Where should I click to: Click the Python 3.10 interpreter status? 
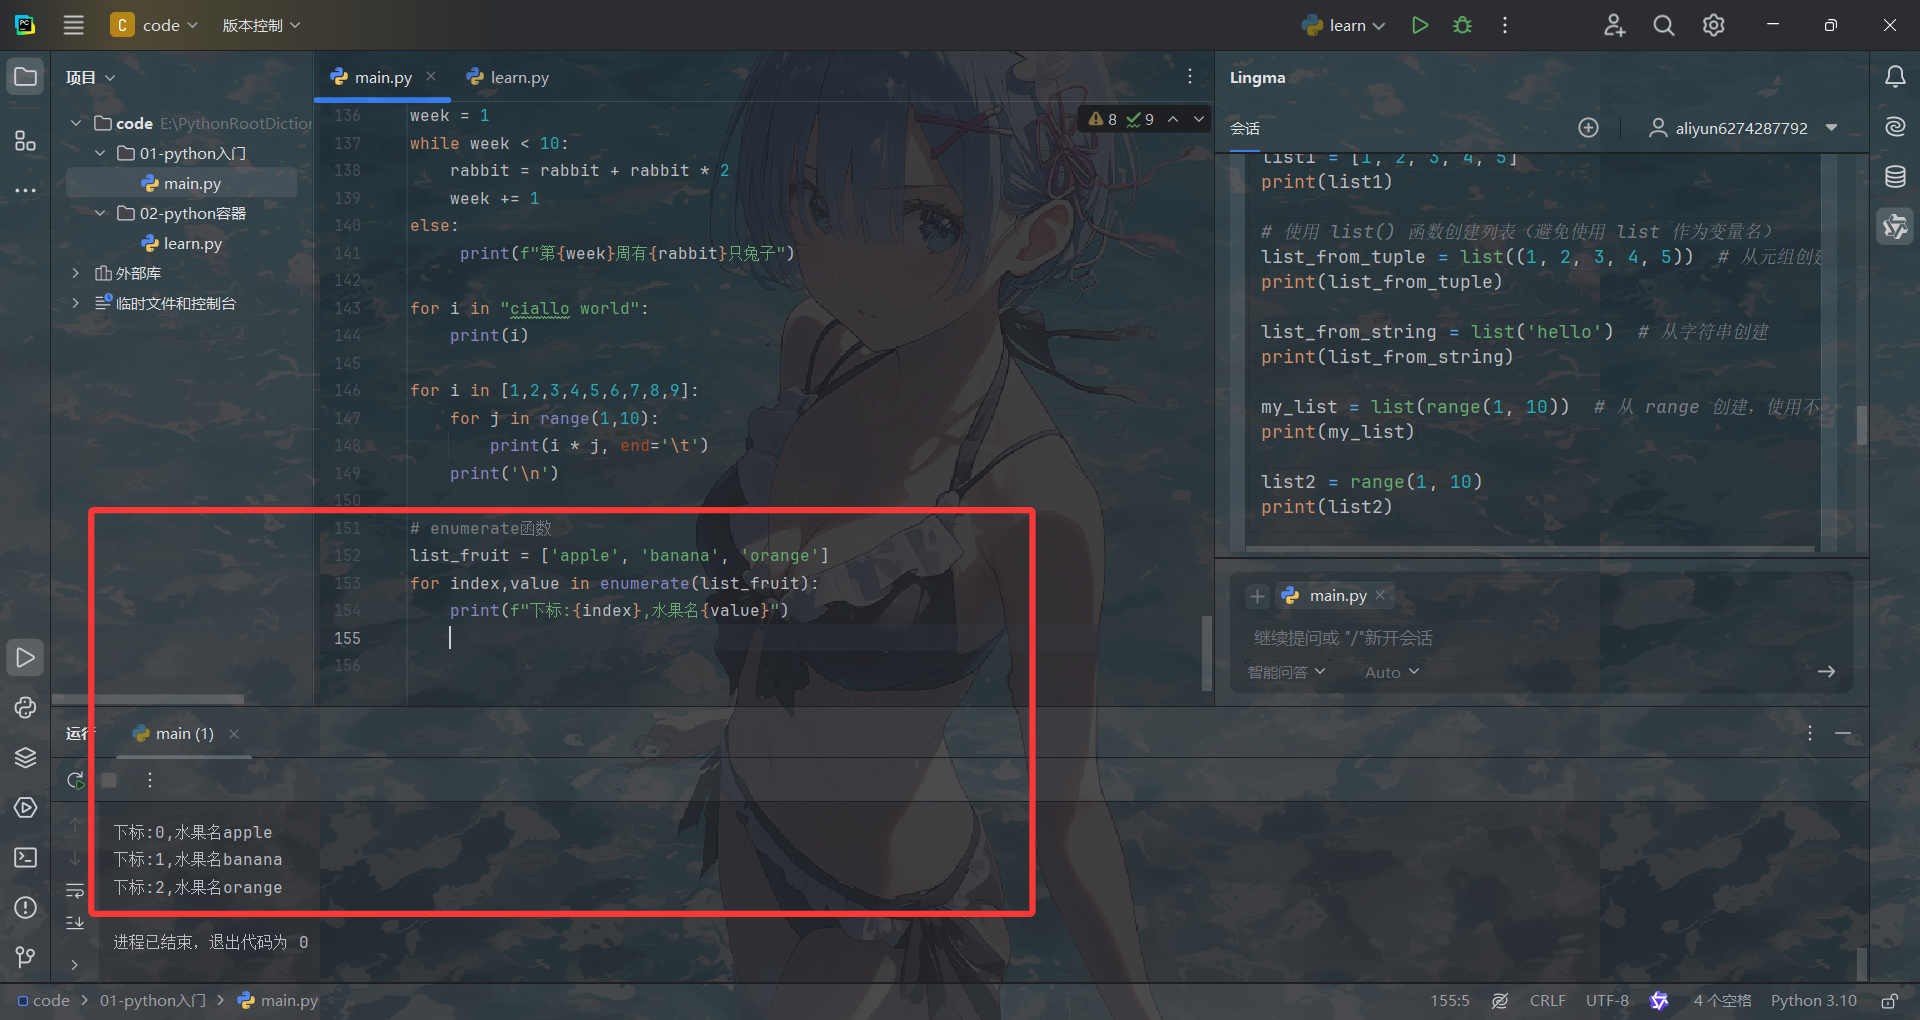coord(1813,1001)
